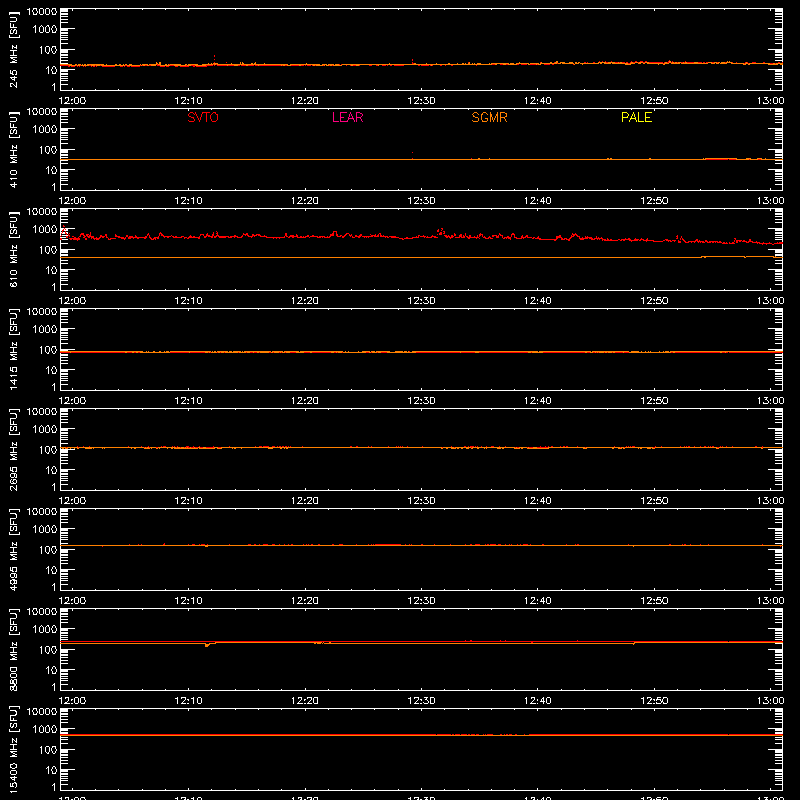Viewport: 800px width, 800px height.
Task: Select the 8800 MHz [SFU] axis title
Action: coord(13,649)
